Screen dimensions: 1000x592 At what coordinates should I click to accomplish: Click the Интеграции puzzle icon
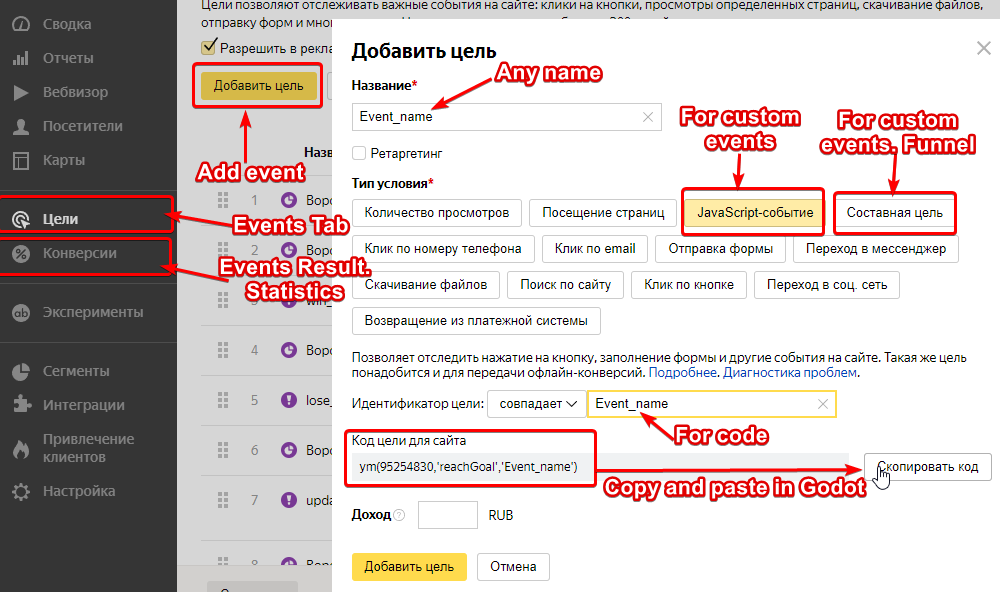pyautogui.click(x=20, y=404)
